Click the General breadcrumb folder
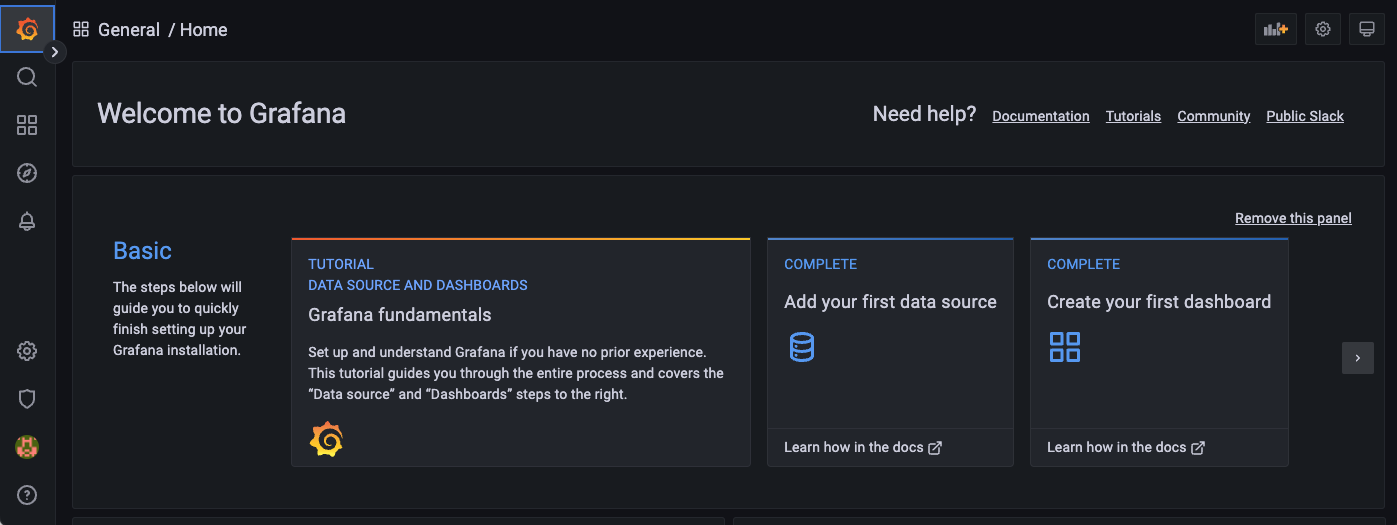The image size is (1397, 525). 128,30
